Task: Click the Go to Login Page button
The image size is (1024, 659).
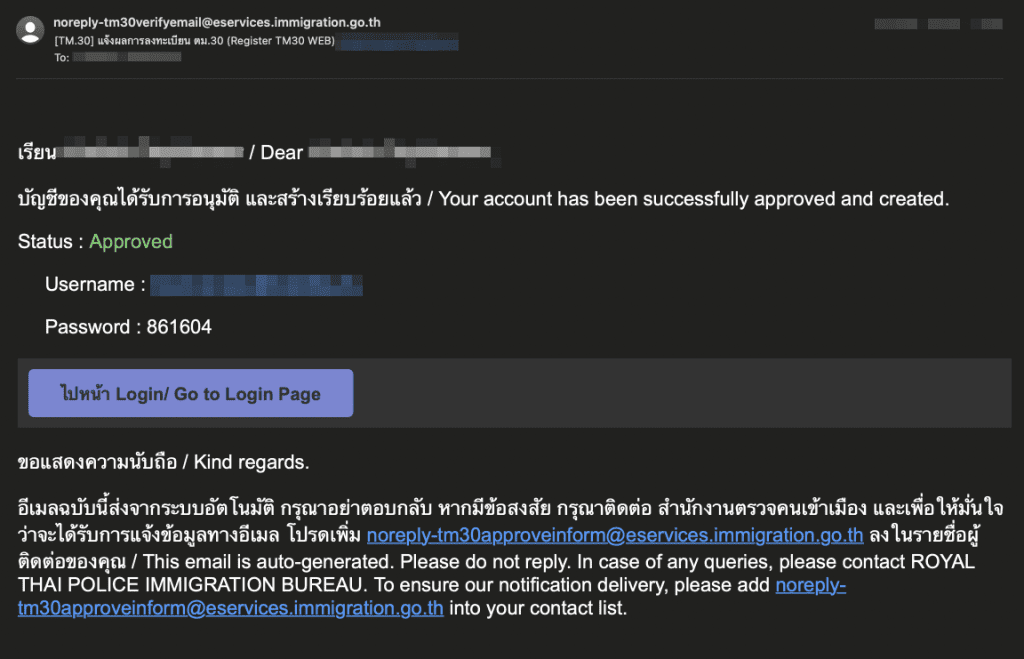Action: [x=191, y=393]
